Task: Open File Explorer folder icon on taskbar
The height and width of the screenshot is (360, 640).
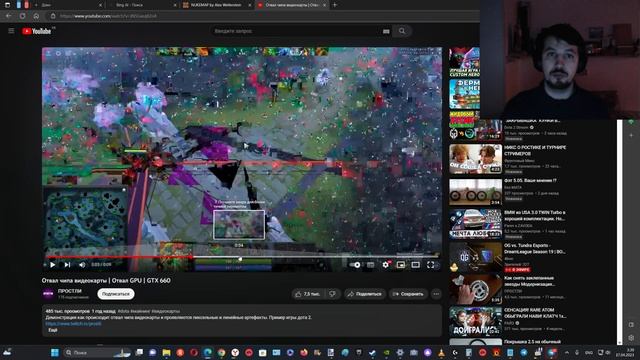Action: coord(166,352)
